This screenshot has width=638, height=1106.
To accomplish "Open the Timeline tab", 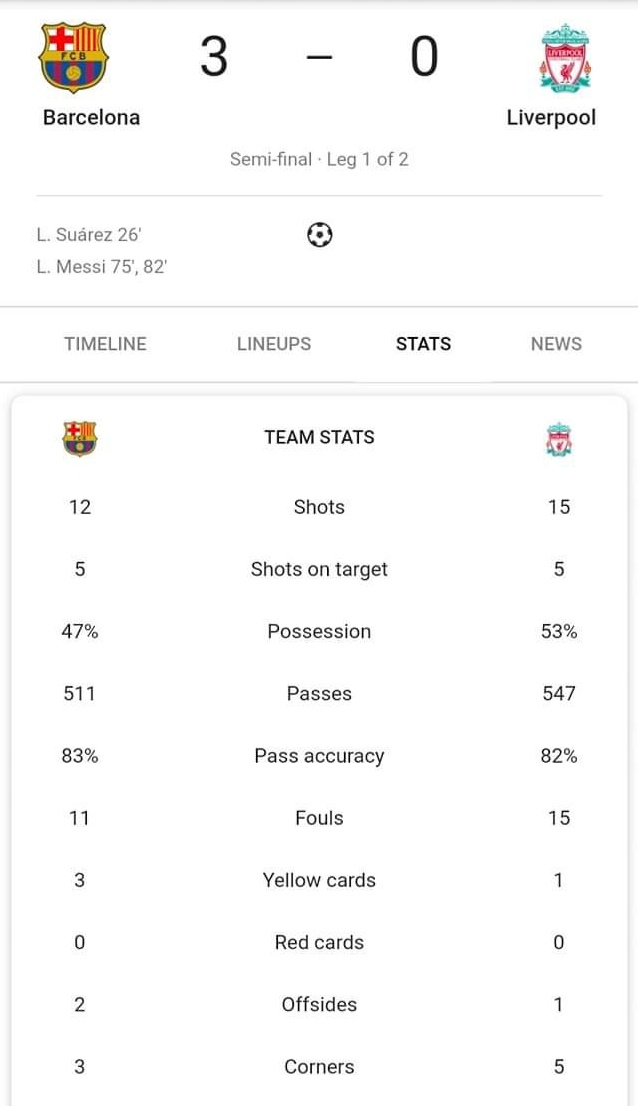I will click(105, 344).
